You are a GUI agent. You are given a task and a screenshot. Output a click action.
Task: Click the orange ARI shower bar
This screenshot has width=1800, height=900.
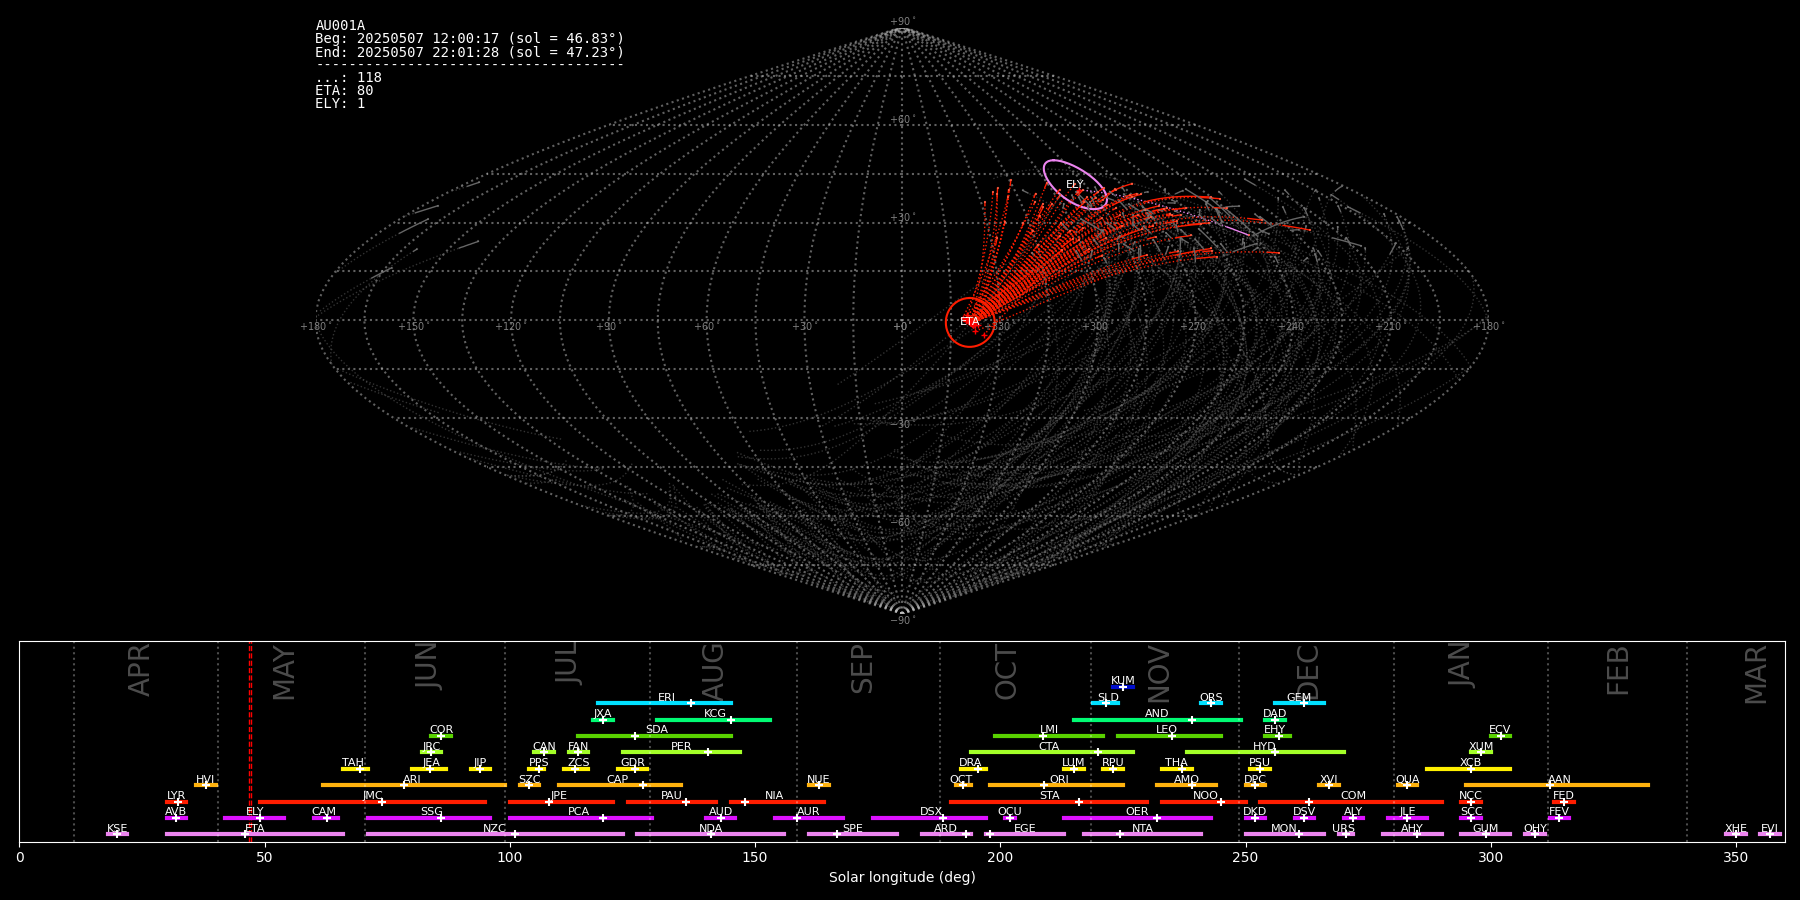(x=413, y=785)
